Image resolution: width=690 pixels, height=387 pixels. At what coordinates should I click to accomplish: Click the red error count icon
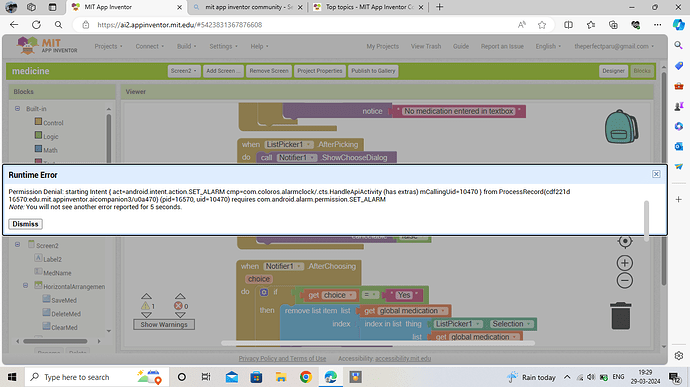pos(178,306)
